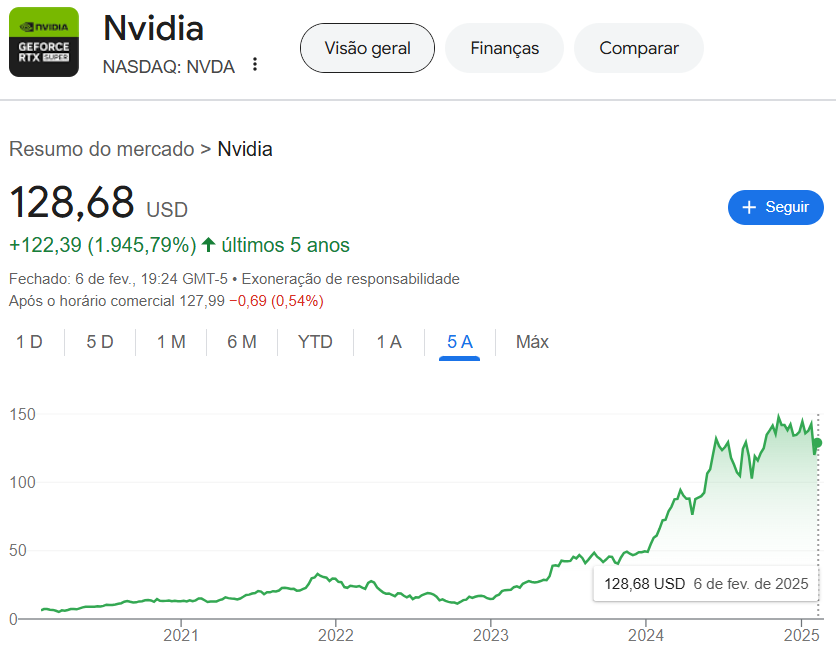This screenshot has height=655, width=836.
Task: Select the Visão geral tab
Action: click(x=367, y=48)
